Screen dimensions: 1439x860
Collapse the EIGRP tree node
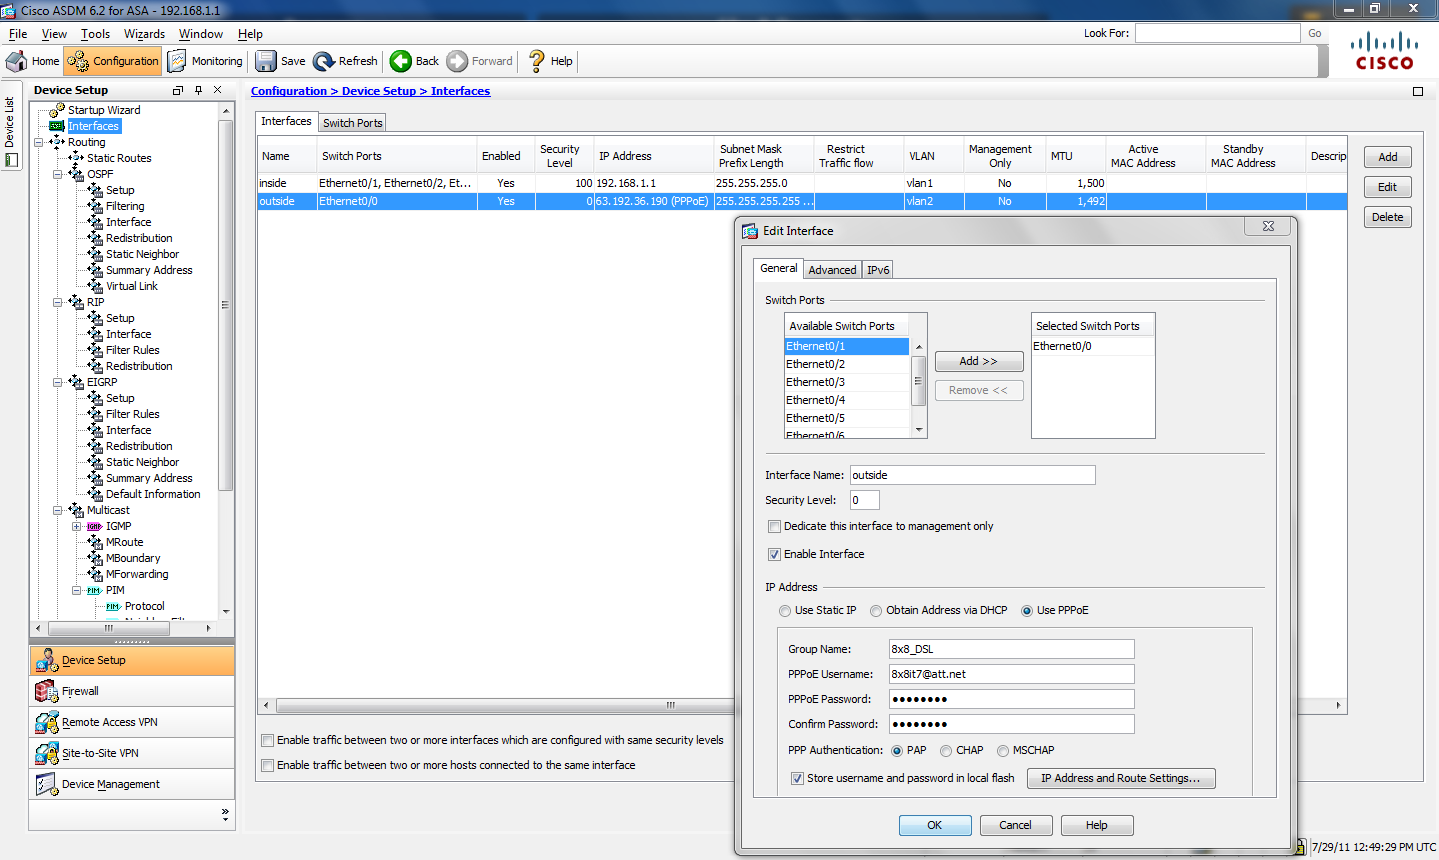[58, 382]
